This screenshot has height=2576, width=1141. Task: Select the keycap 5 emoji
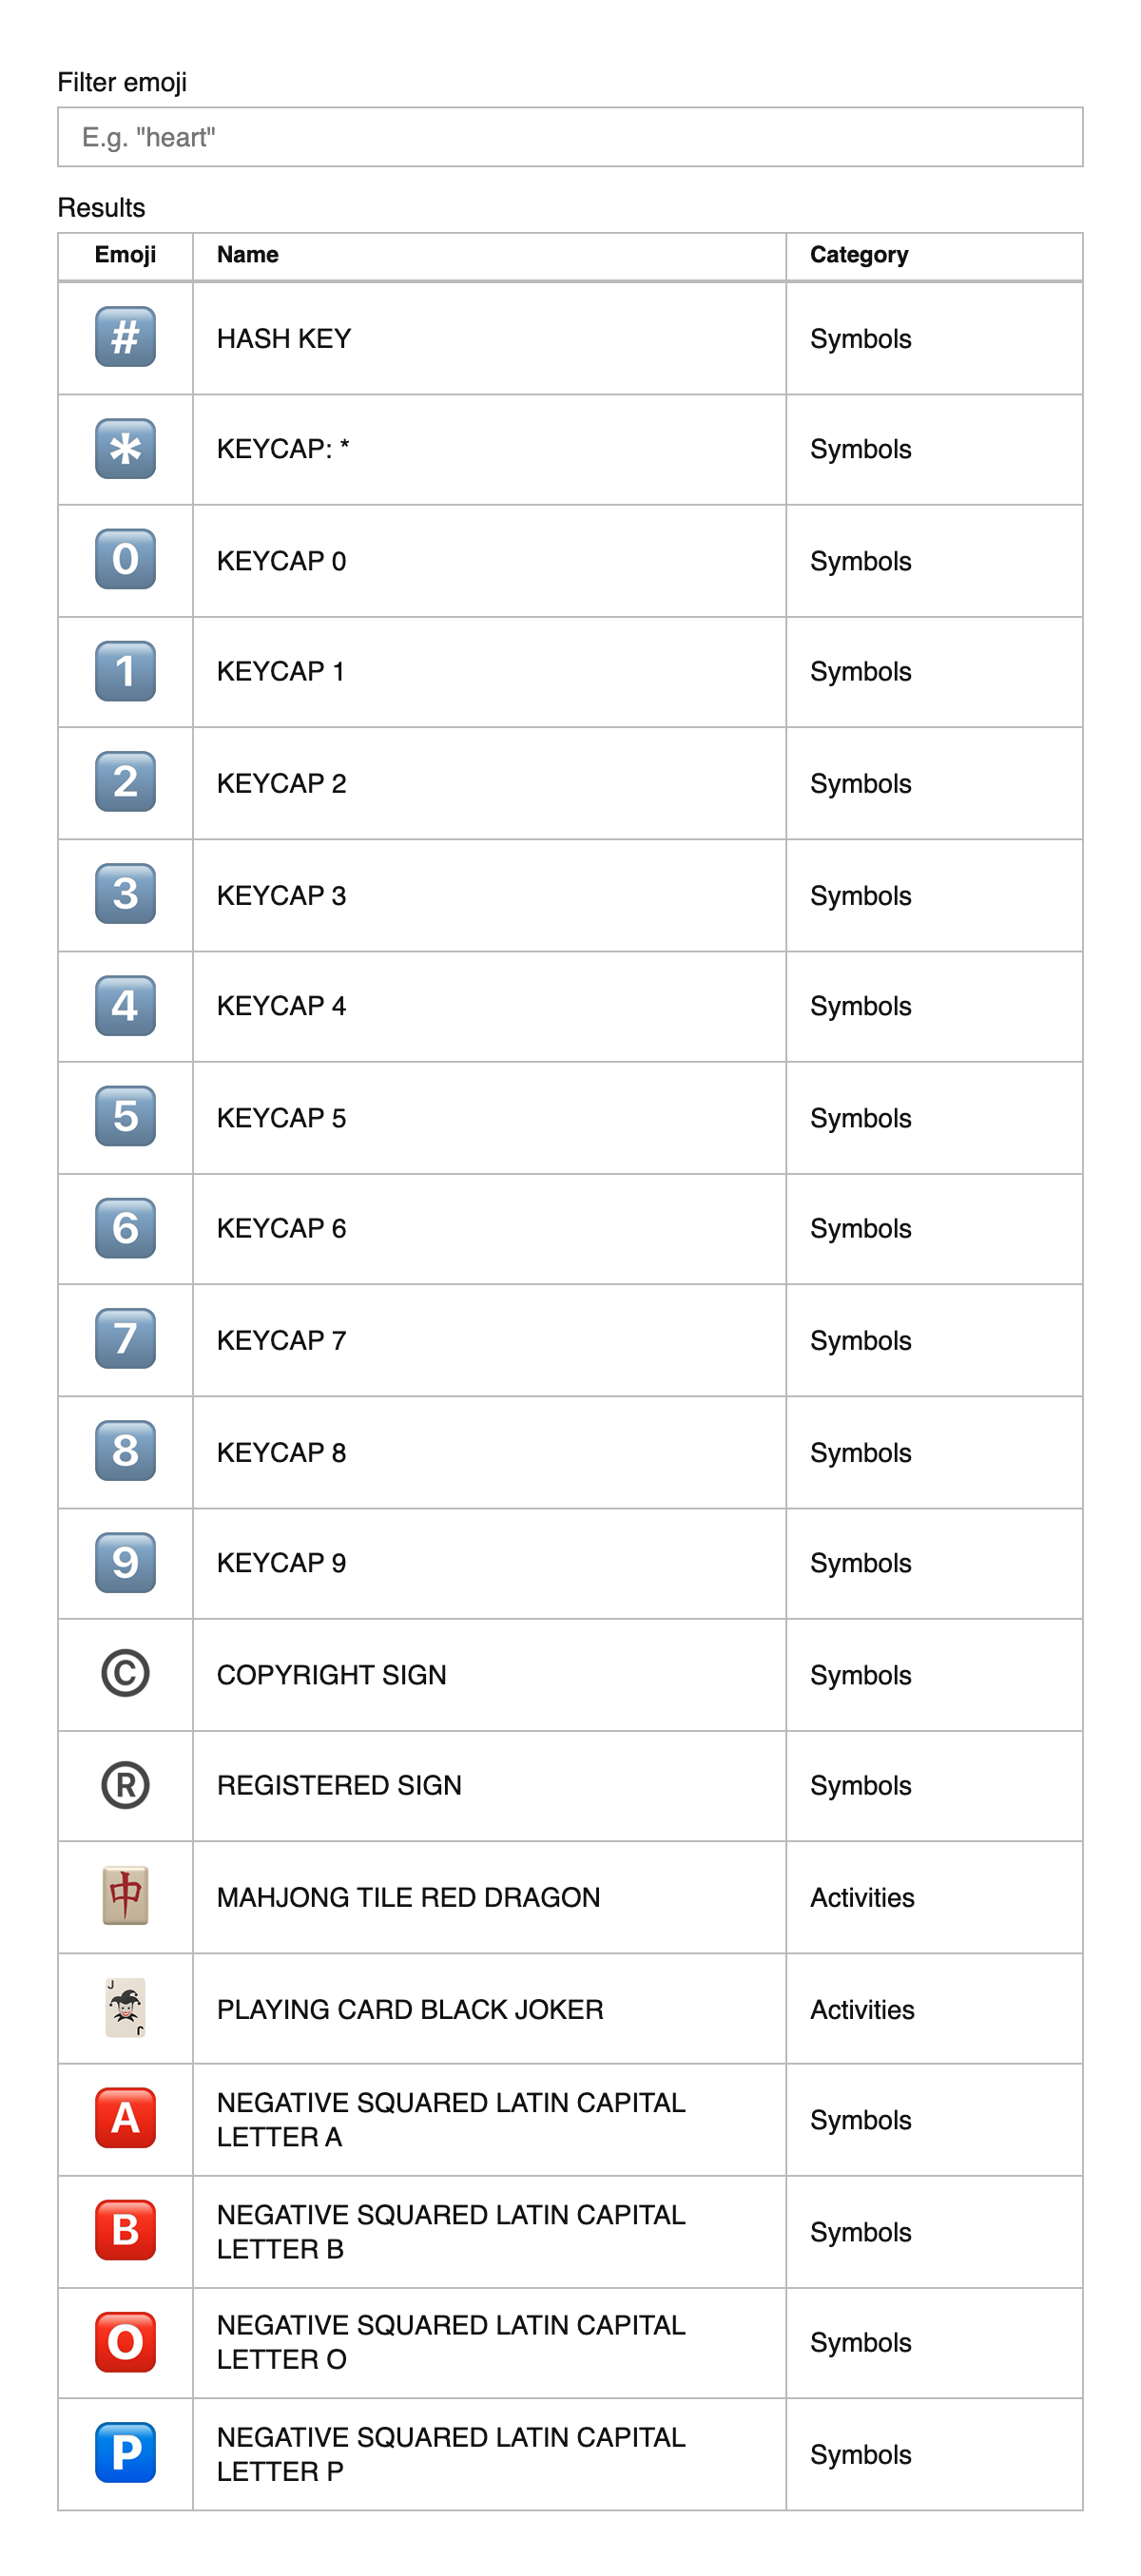click(x=125, y=1116)
